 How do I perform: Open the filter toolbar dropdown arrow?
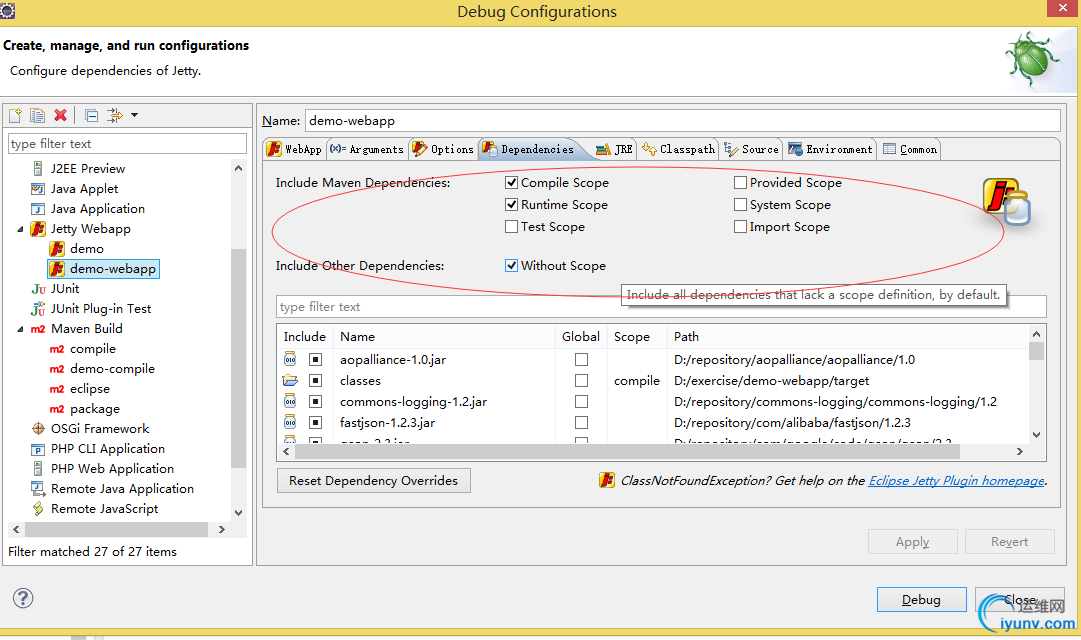135,116
